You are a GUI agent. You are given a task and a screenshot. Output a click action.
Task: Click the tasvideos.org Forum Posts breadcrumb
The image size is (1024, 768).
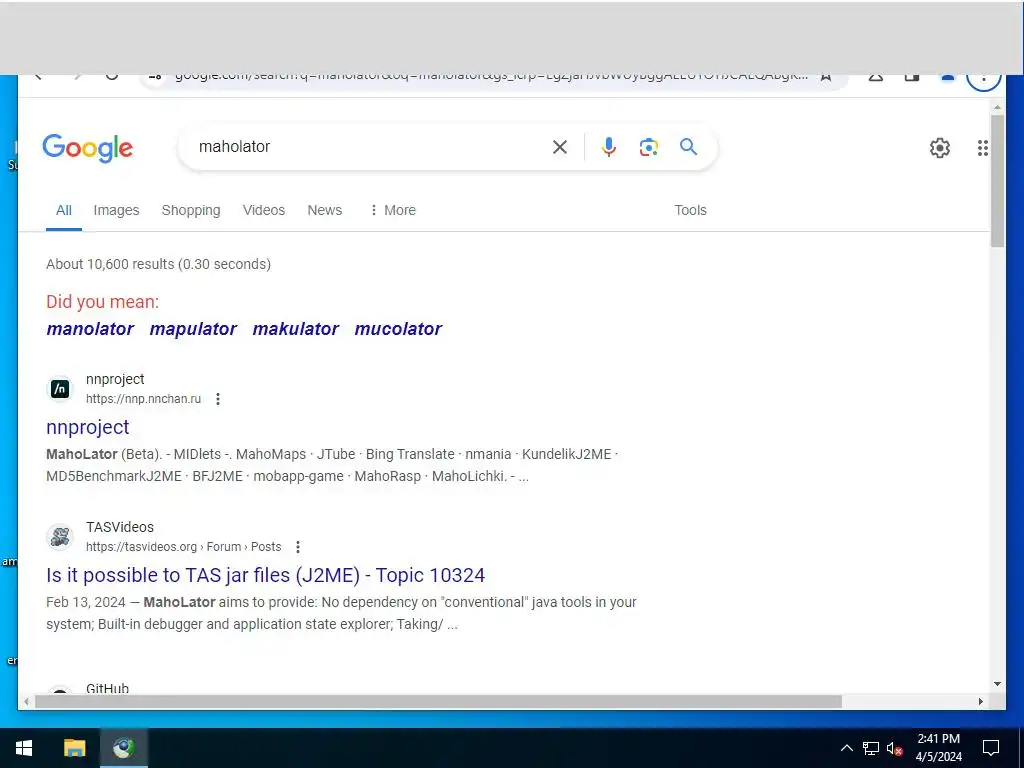[184, 547]
